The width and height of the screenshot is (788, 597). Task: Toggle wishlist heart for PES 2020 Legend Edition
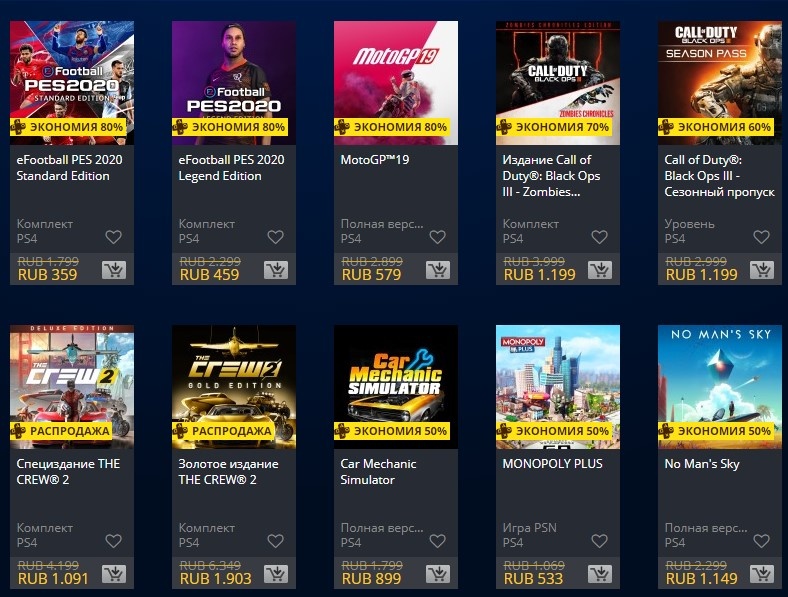(275, 237)
